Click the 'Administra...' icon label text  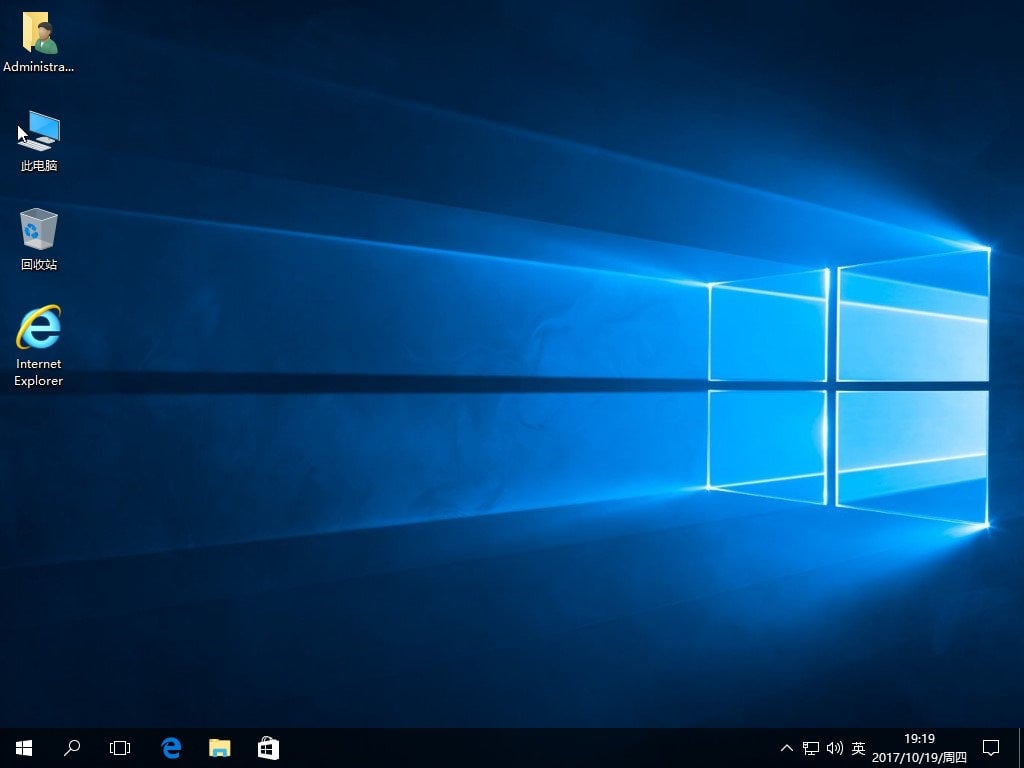pyautogui.click(x=39, y=67)
